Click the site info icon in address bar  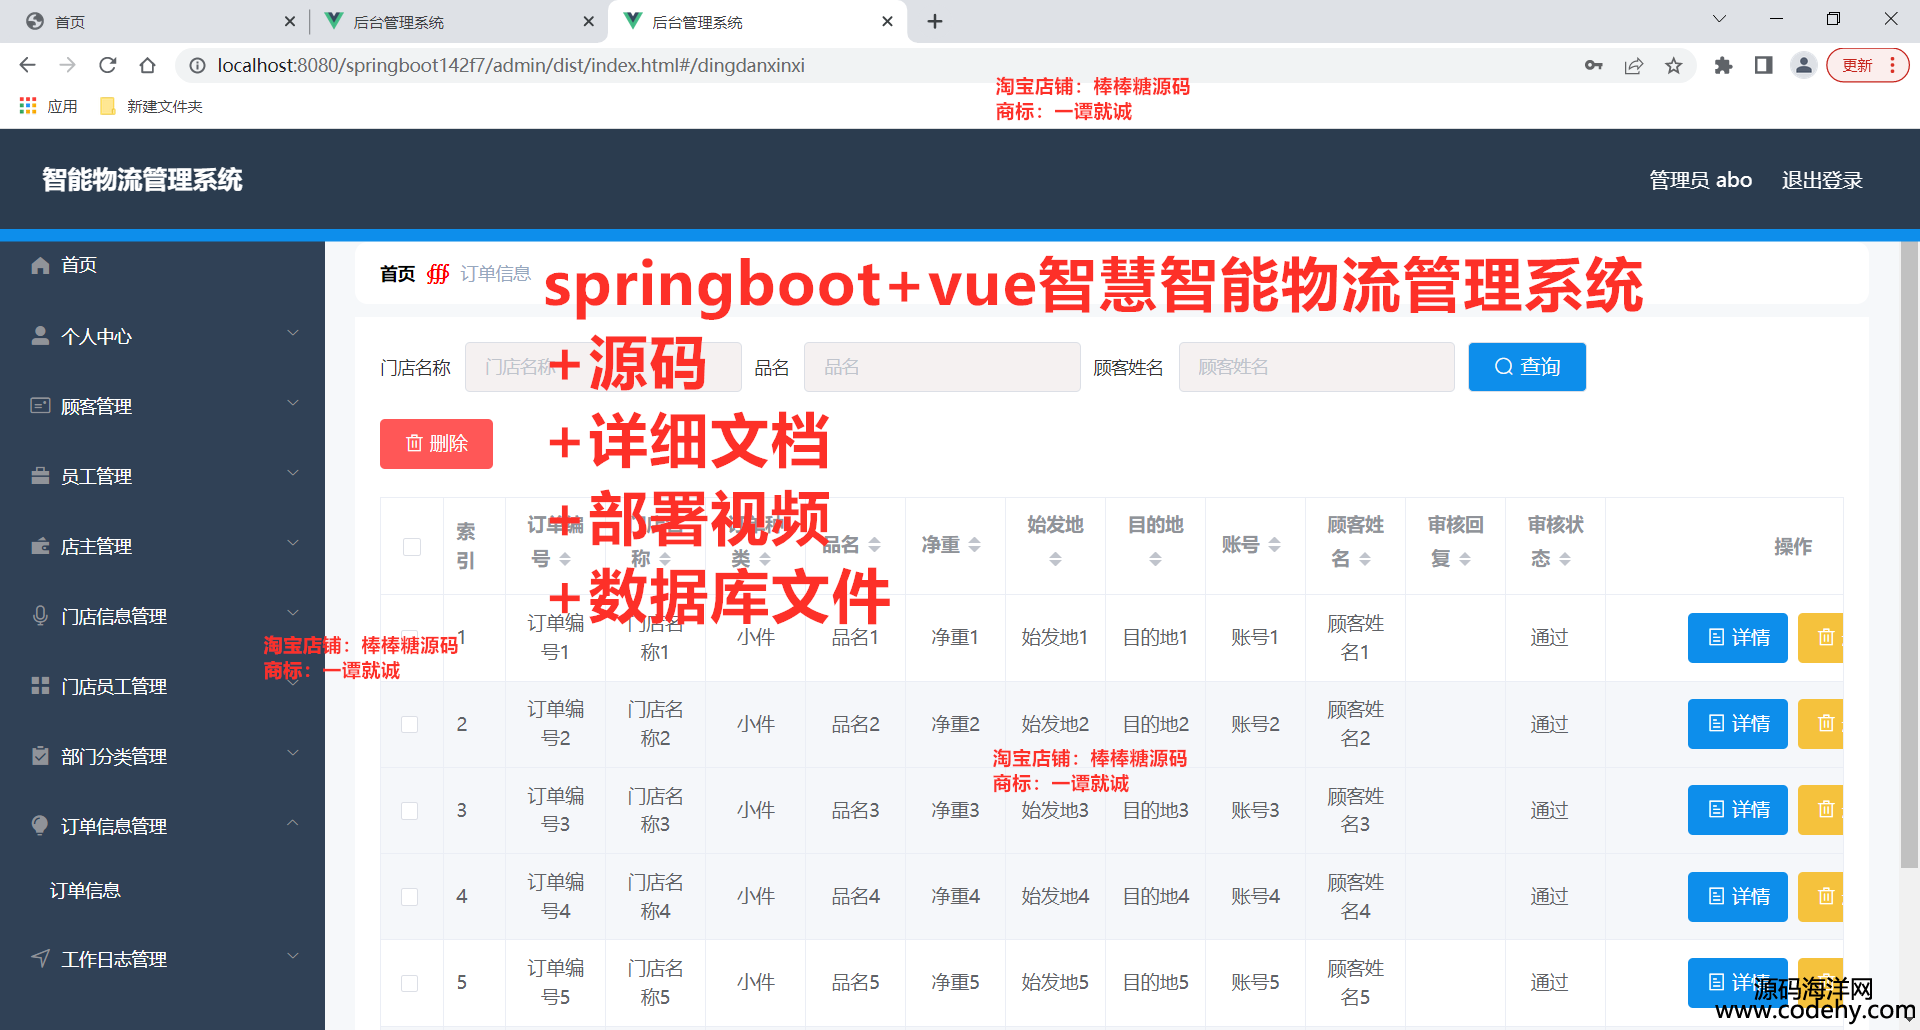tap(197, 65)
